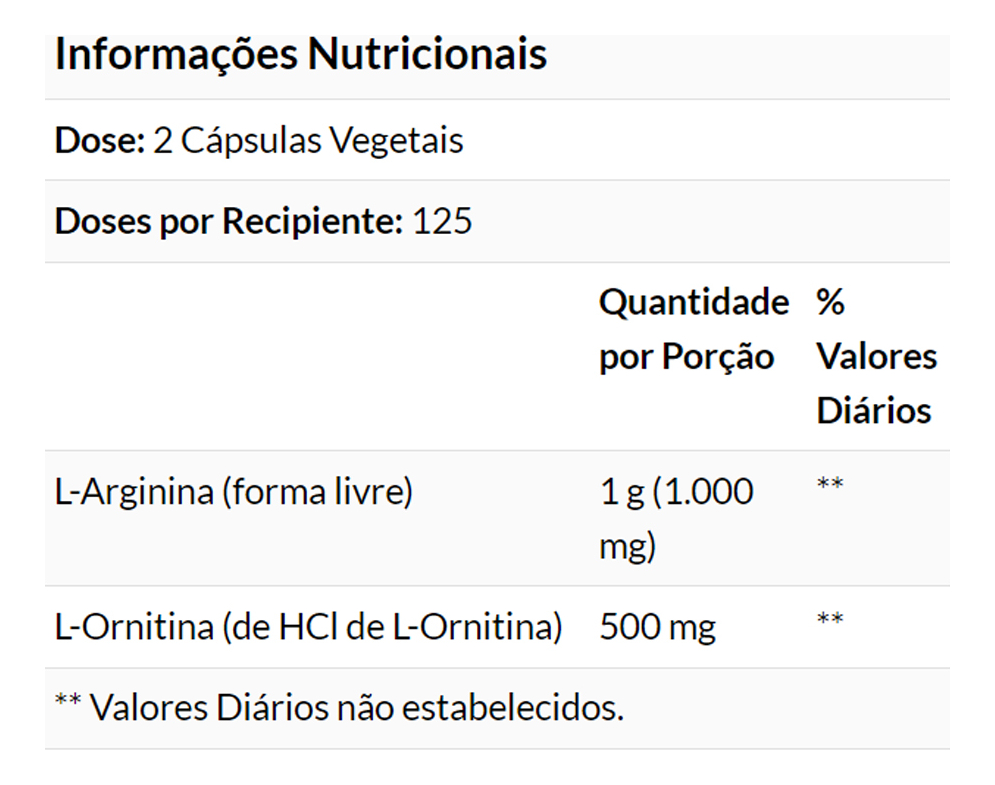Click the word "Quantidade" in column header
Viewport: 995px width, 785px height.
(x=693, y=302)
